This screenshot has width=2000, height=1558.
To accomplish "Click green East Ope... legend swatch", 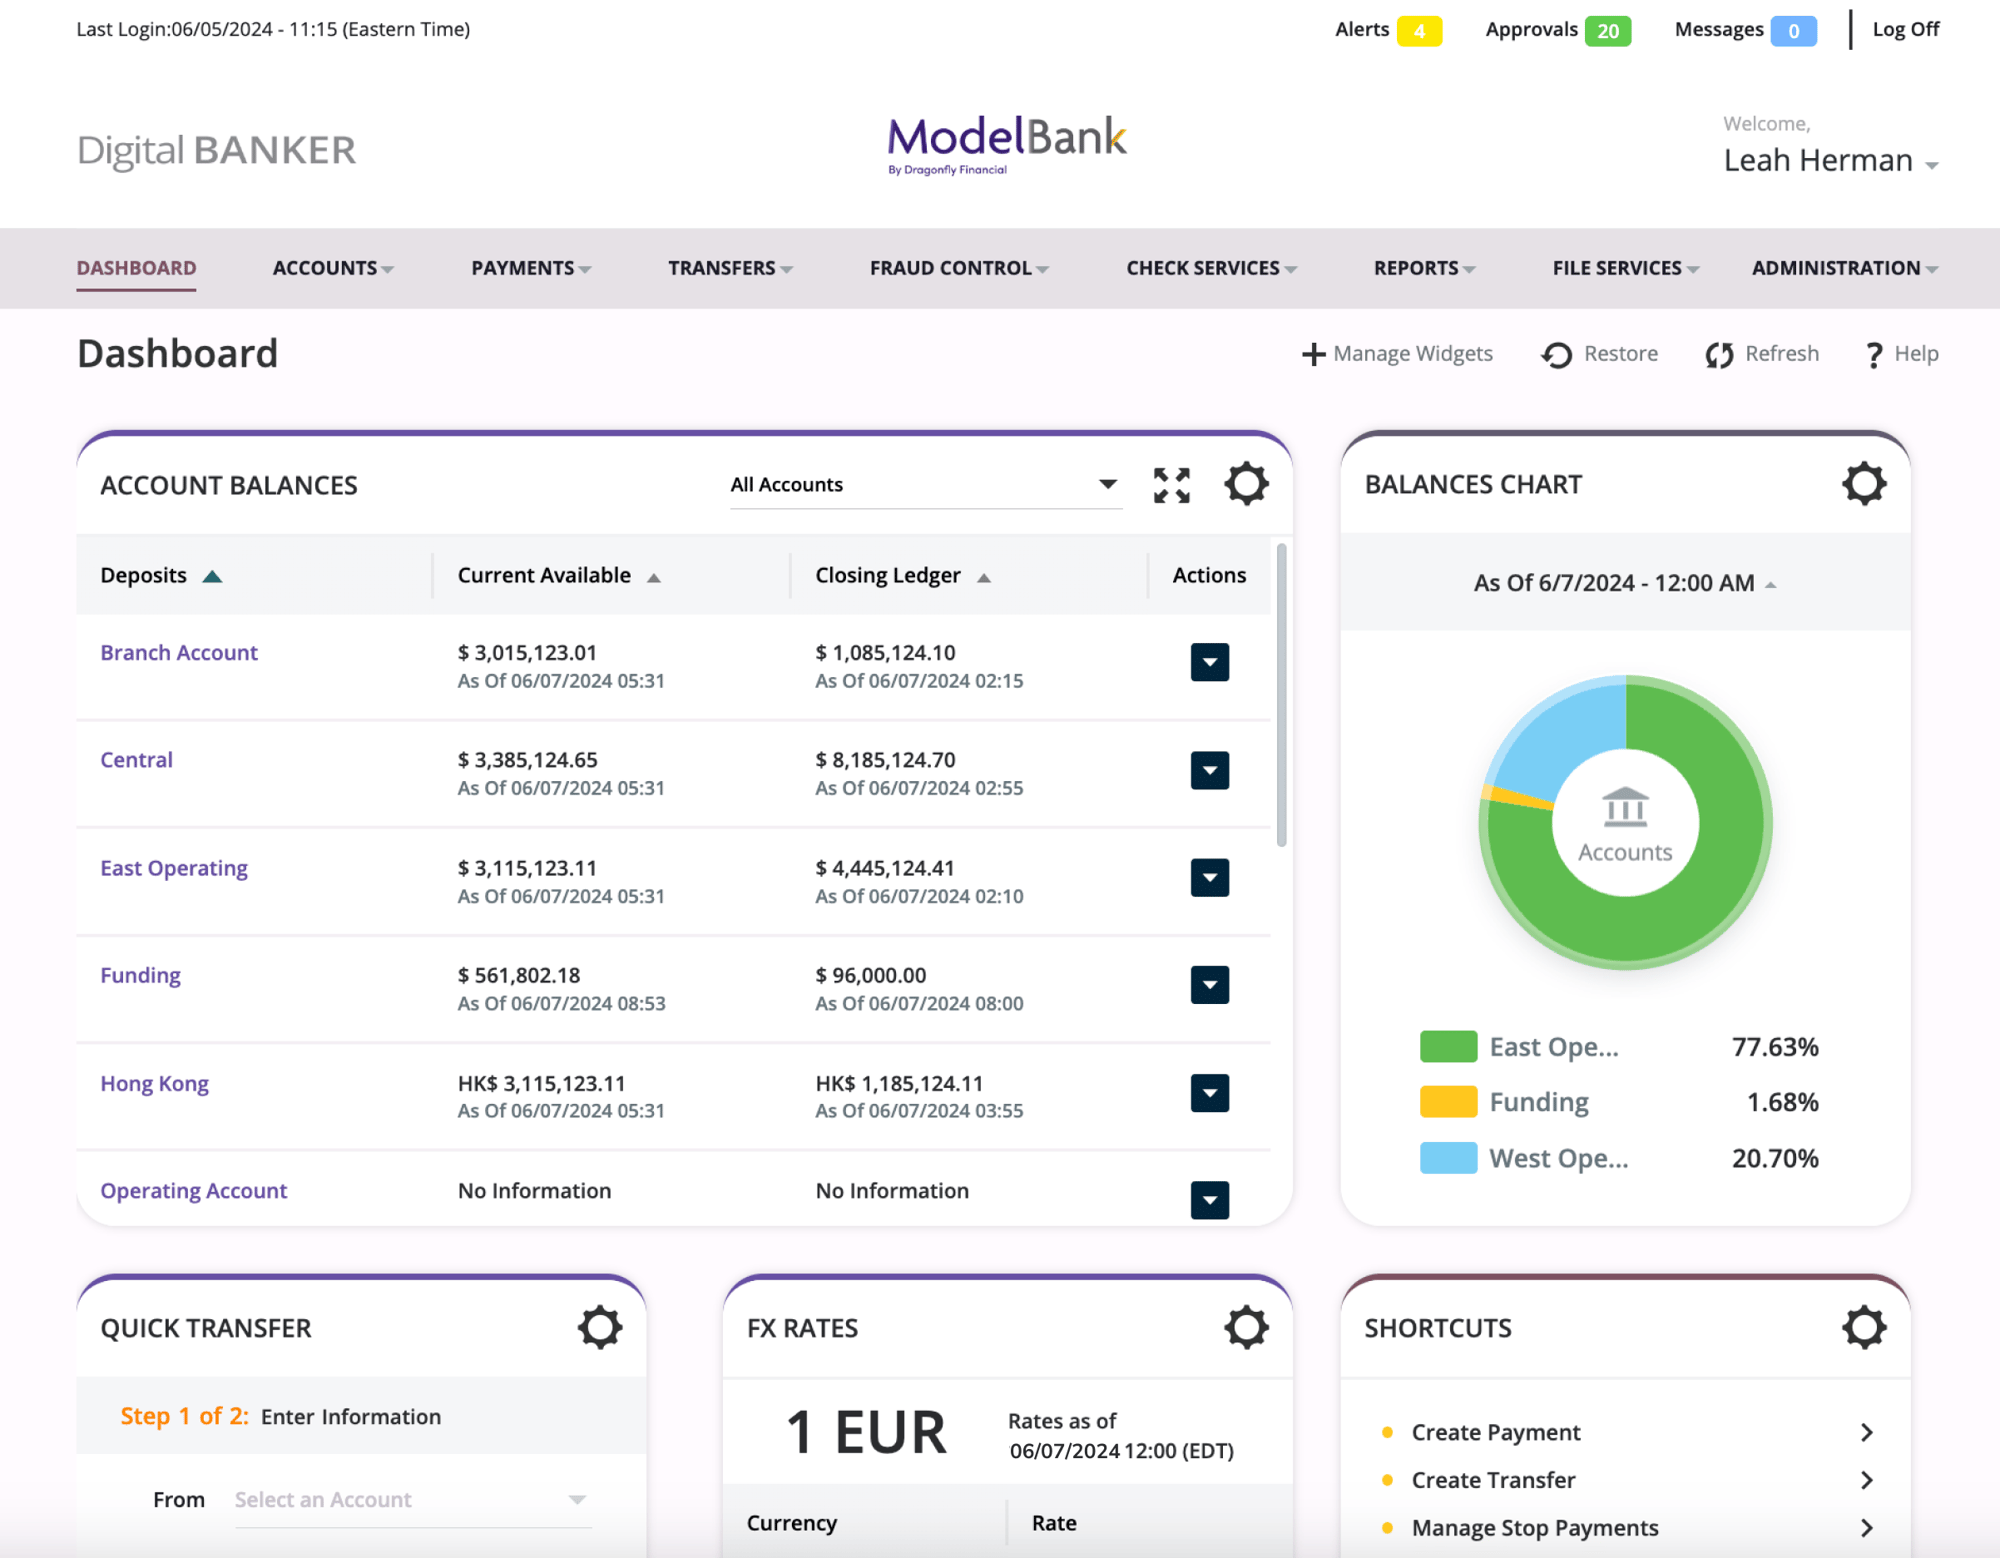I will [1448, 1046].
